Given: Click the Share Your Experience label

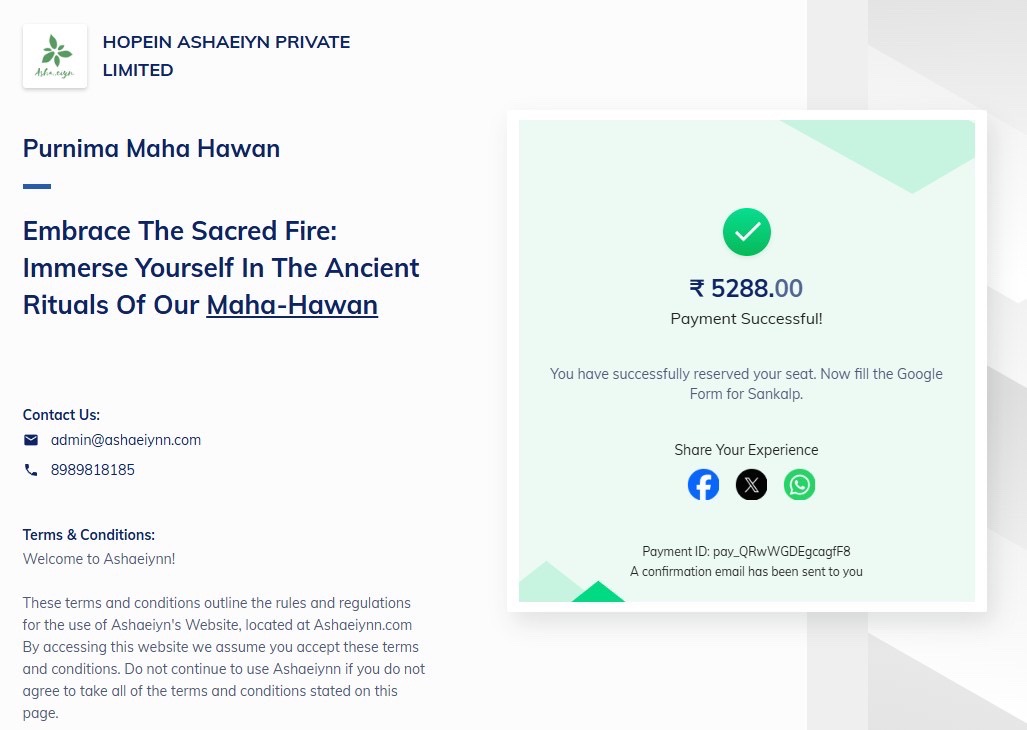Looking at the screenshot, I should [x=746, y=450].
